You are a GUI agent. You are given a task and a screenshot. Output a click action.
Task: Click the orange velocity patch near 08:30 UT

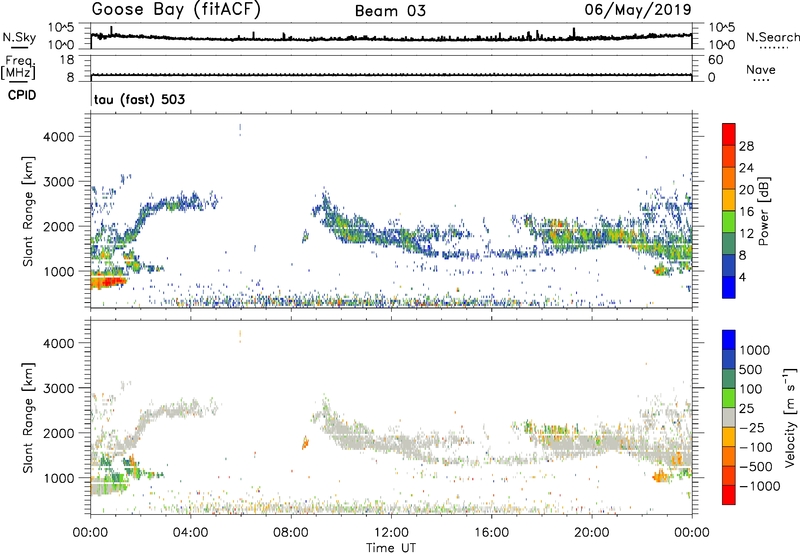click(305, 443)
